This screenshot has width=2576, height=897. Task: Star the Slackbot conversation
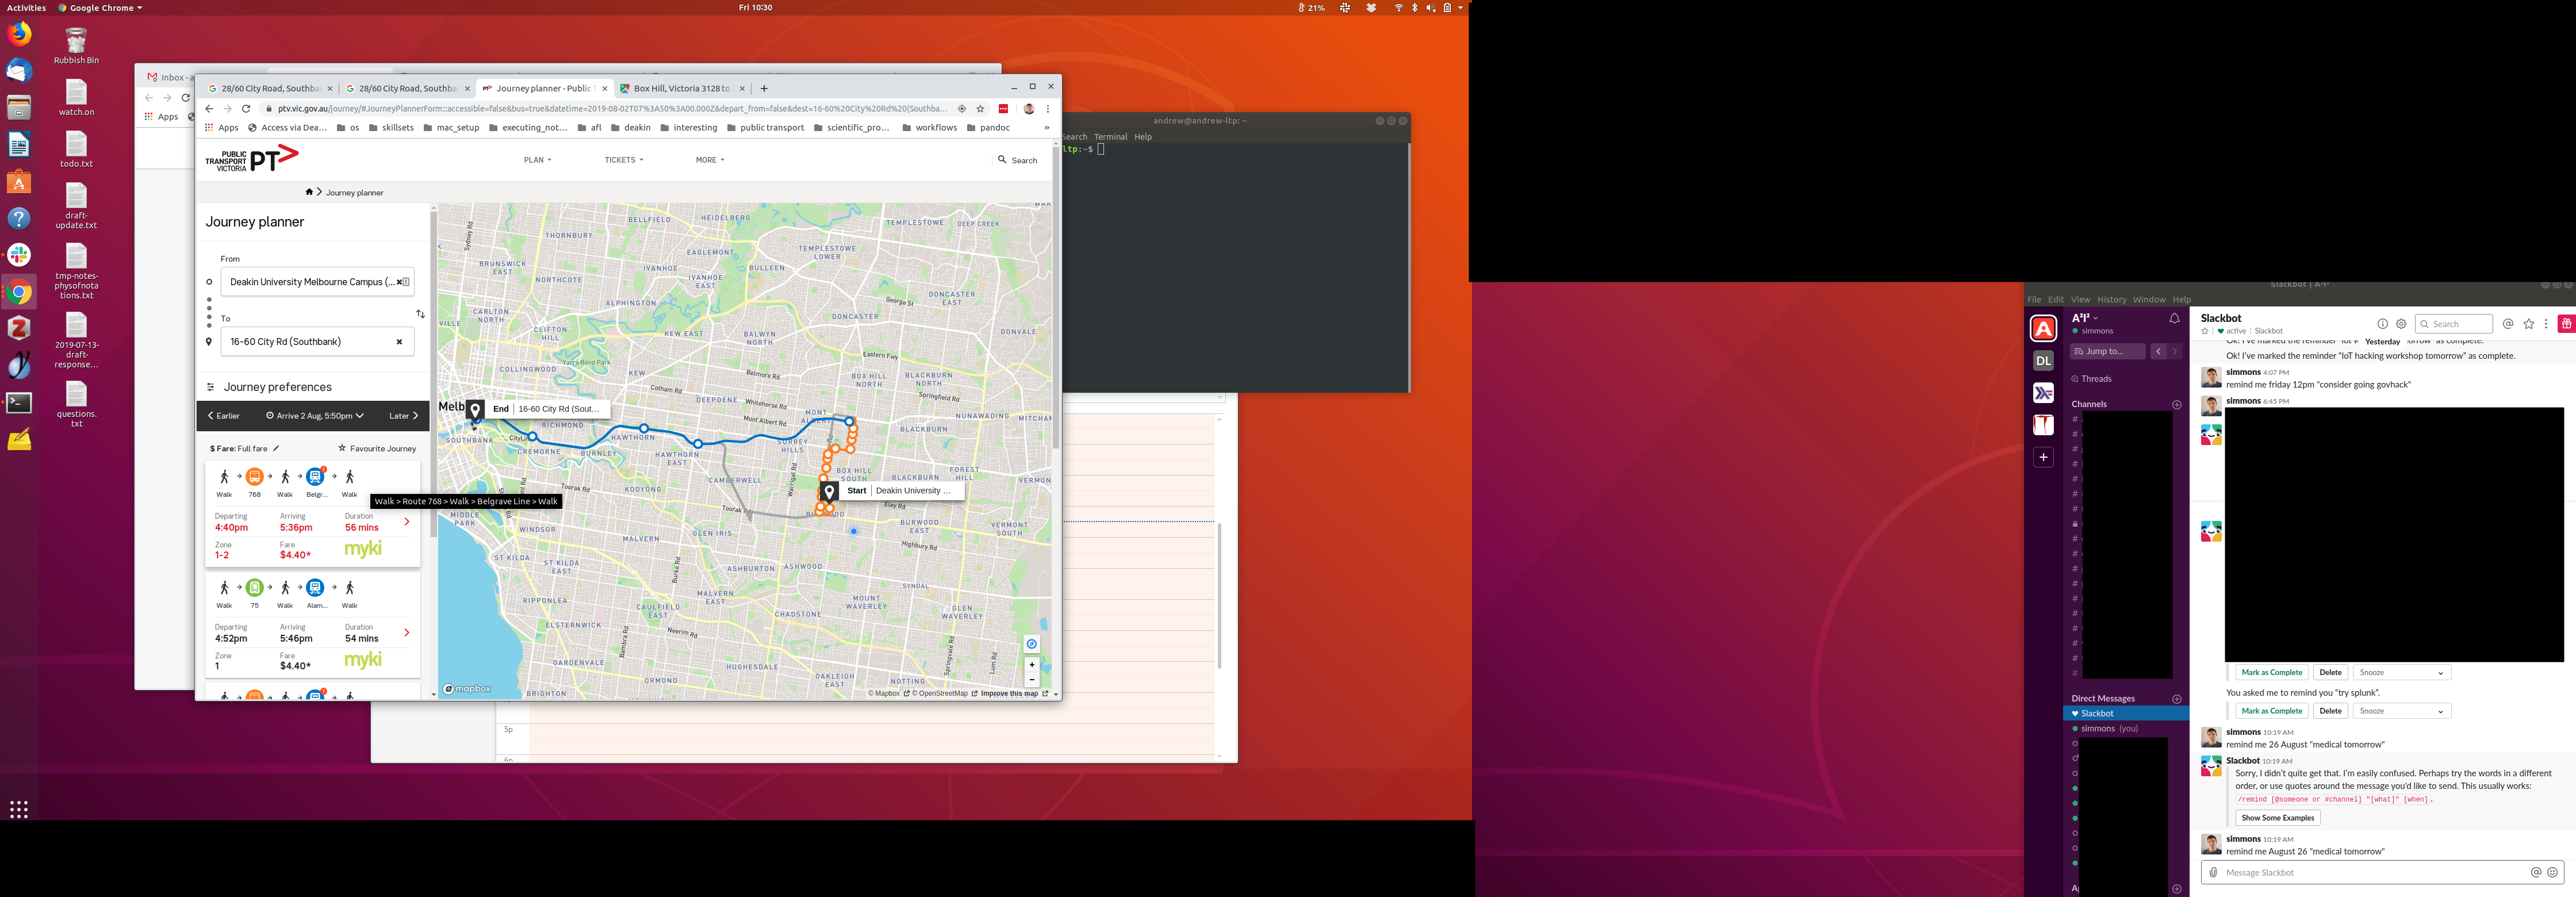2205,331
